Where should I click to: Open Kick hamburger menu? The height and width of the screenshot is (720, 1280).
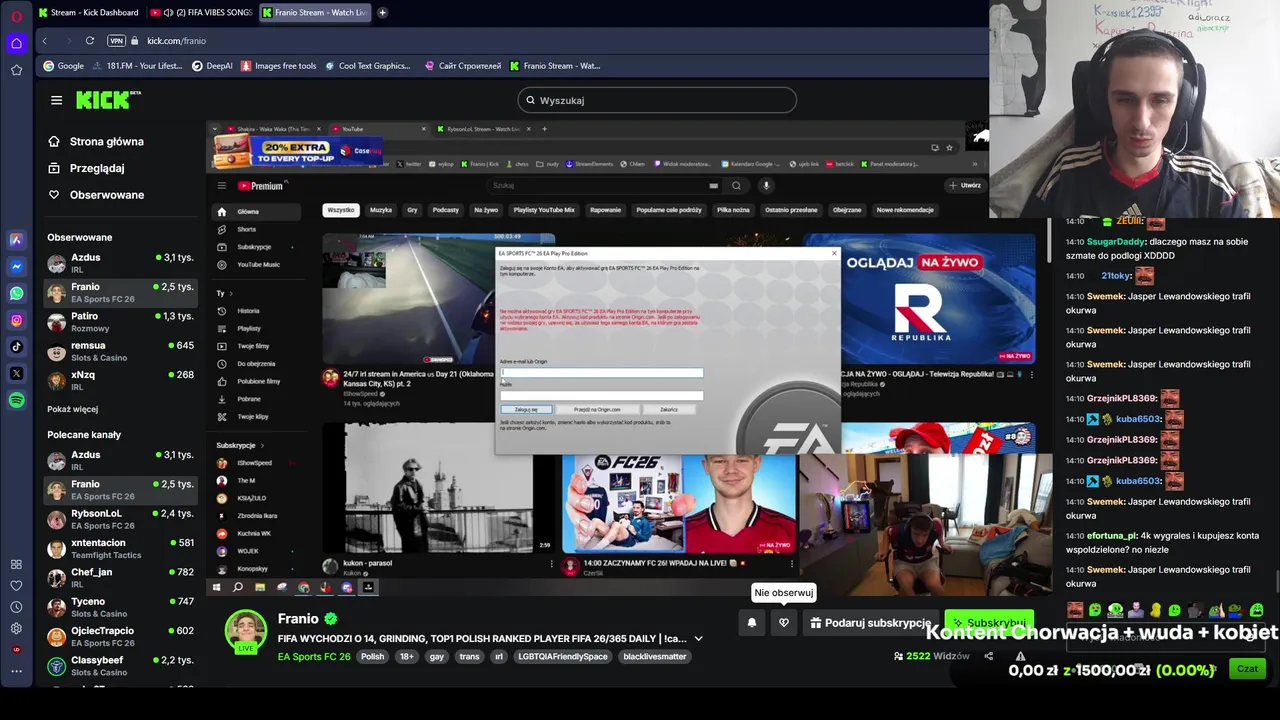56,100
